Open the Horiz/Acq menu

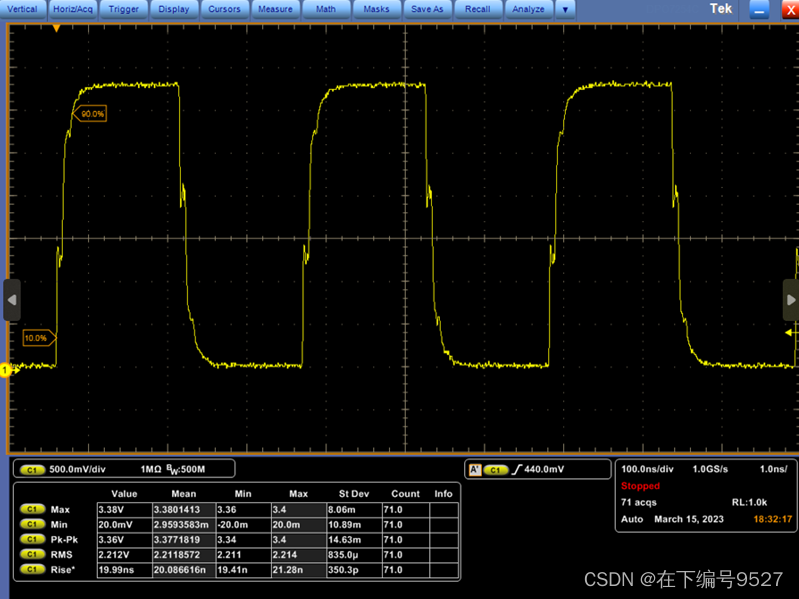(x=73, y=9)
